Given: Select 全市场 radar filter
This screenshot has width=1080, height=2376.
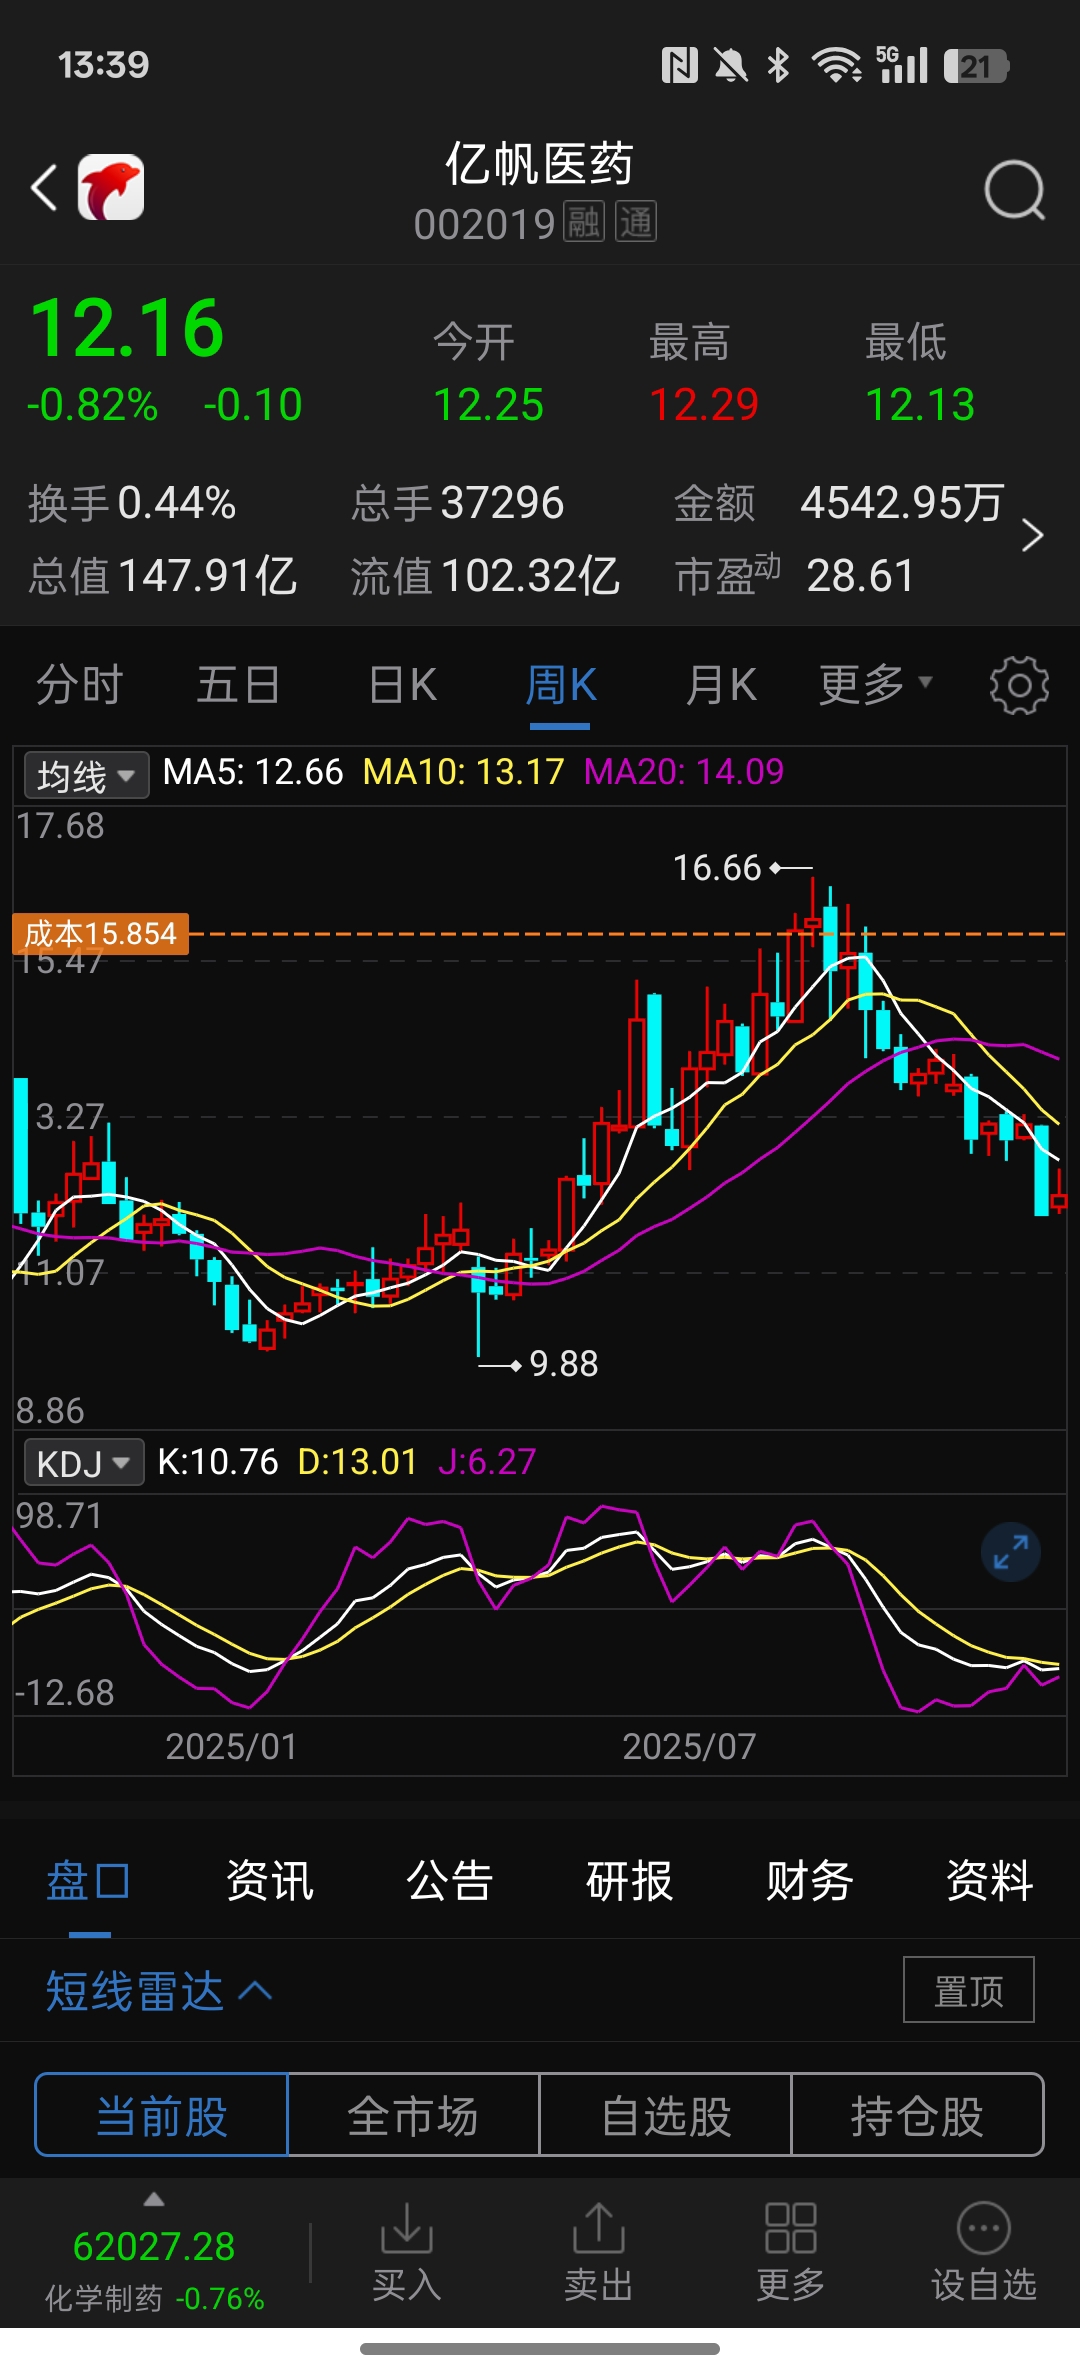Looking at the screenshot, I should (414, 2116).
